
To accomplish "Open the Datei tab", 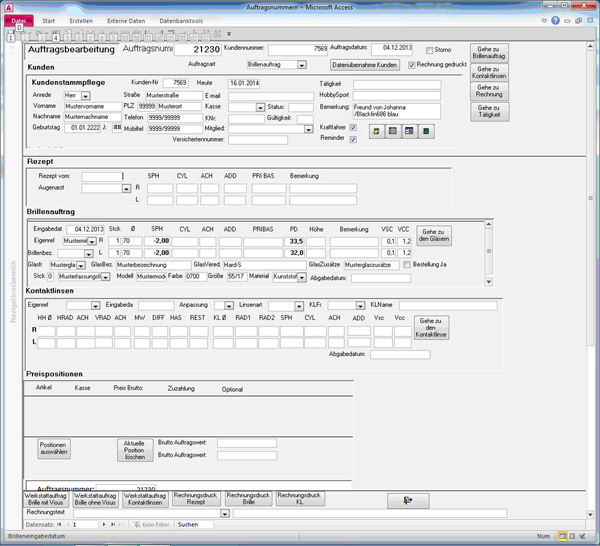I will click(x=19, y=21).
